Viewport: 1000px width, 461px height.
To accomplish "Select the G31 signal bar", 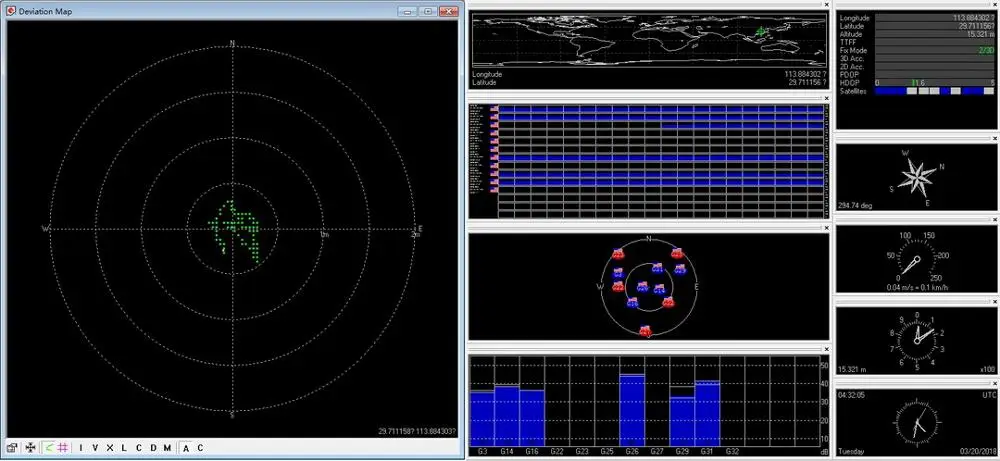I will (x=707, y=413).
